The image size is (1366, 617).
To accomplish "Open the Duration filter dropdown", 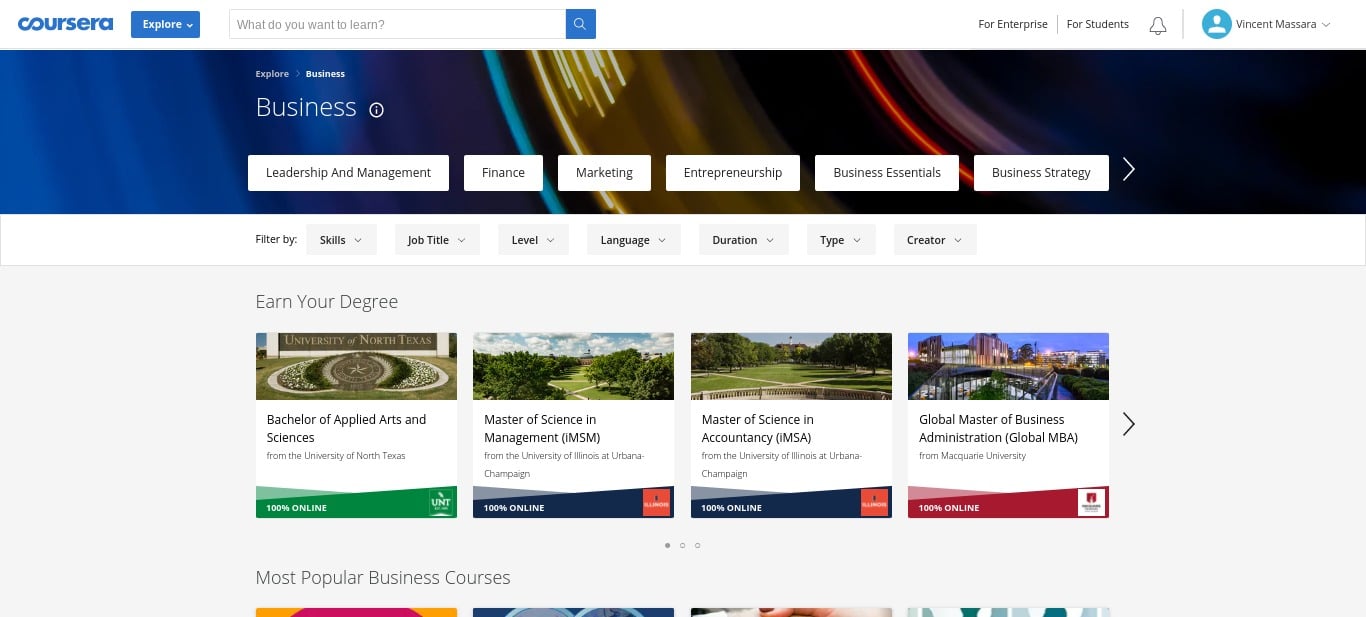I will pyautogui.click(x=743, y=240).
